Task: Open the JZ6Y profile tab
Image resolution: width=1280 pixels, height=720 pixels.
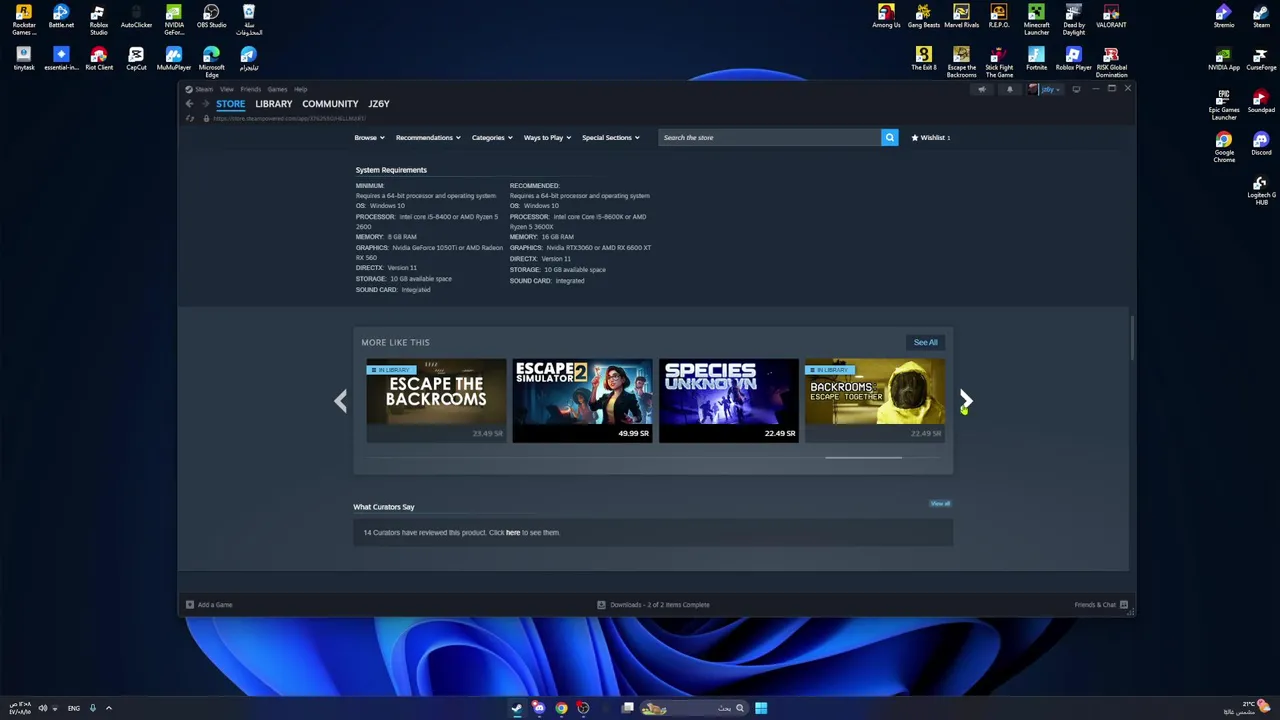Action: click(379, 103)
